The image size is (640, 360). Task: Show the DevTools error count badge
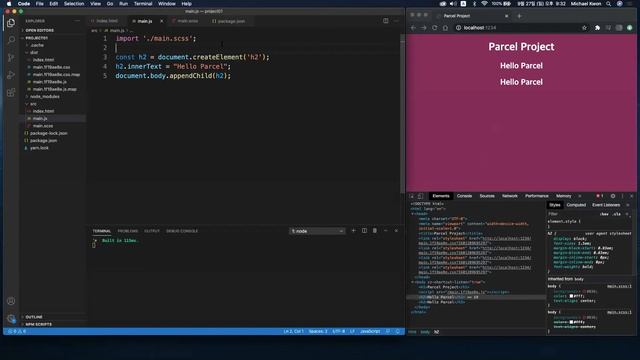coord(600,196)
